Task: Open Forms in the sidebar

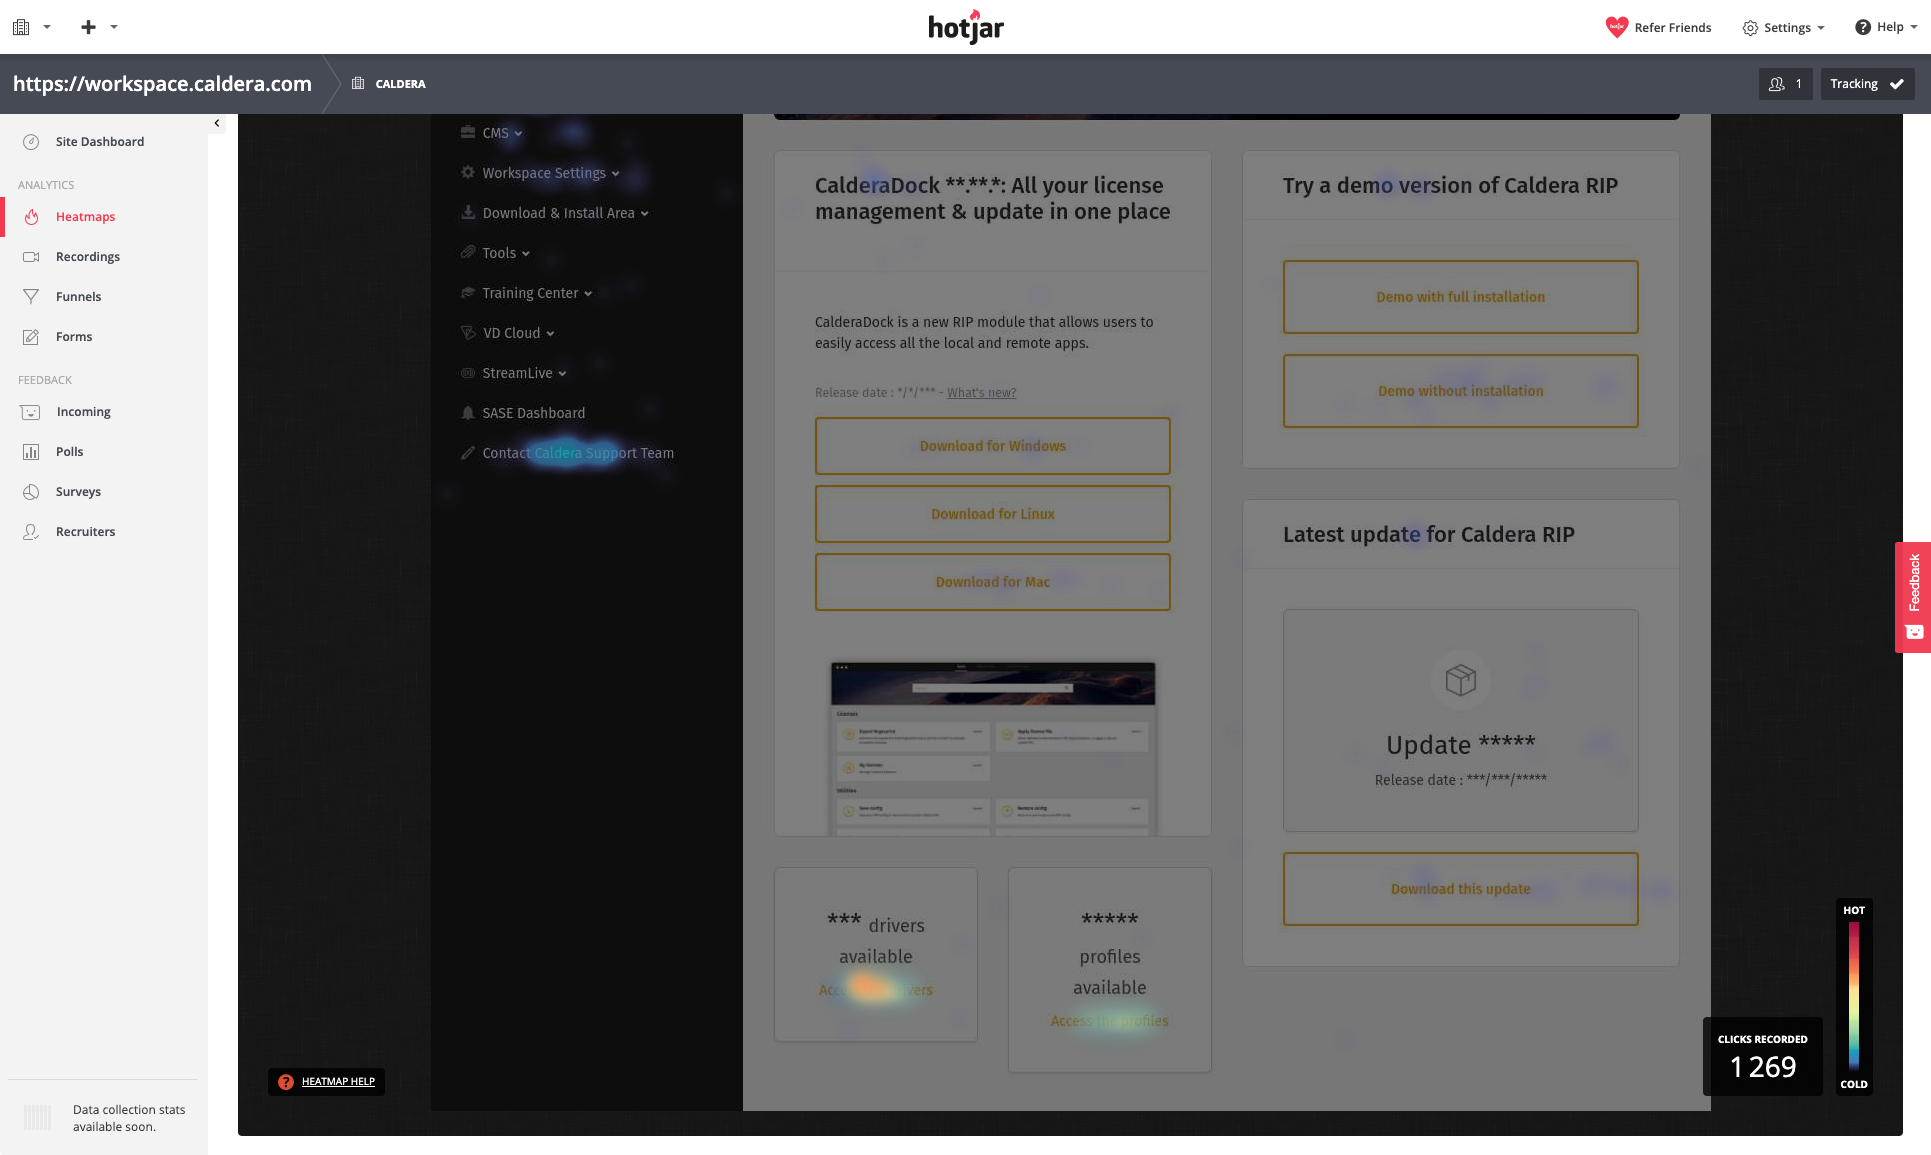Action: pos(74,337)
